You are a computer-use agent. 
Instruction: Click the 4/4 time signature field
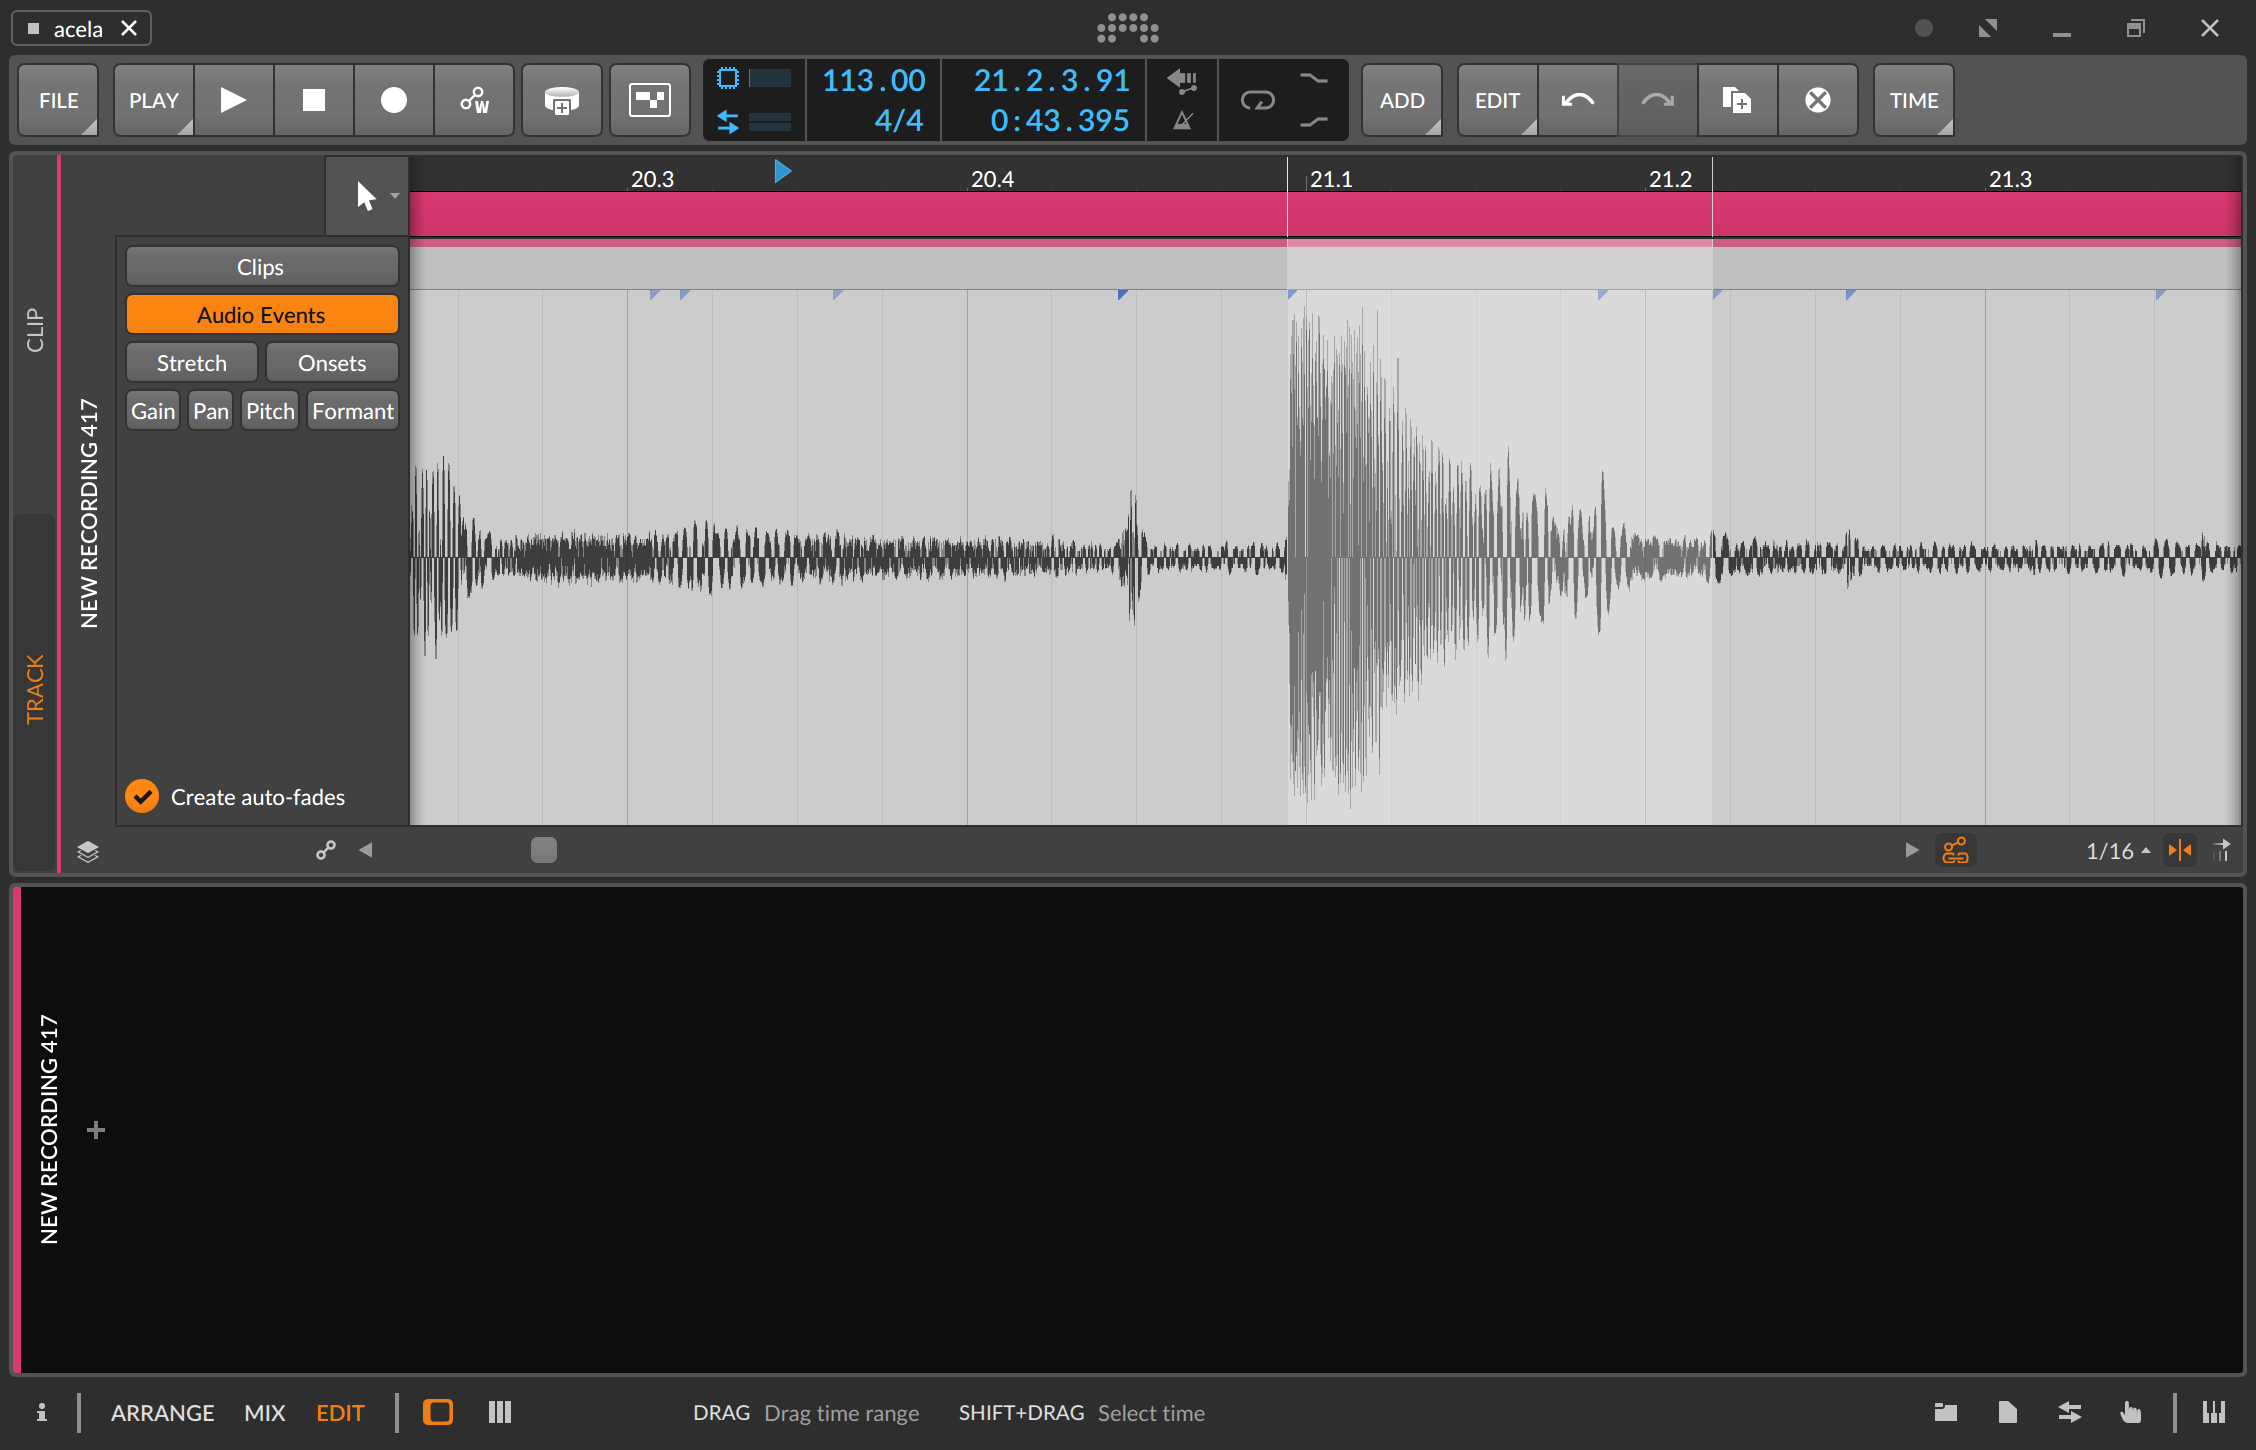898,121
